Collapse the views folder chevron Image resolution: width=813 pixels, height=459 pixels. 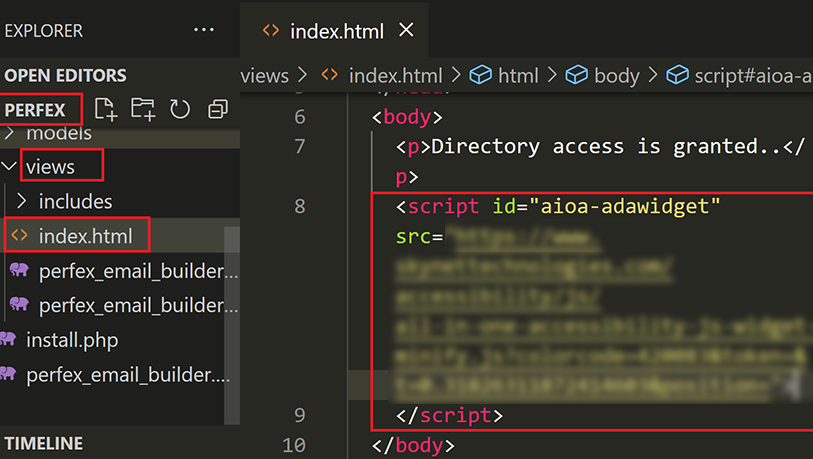pyautogui.click(x=9, y=166)
